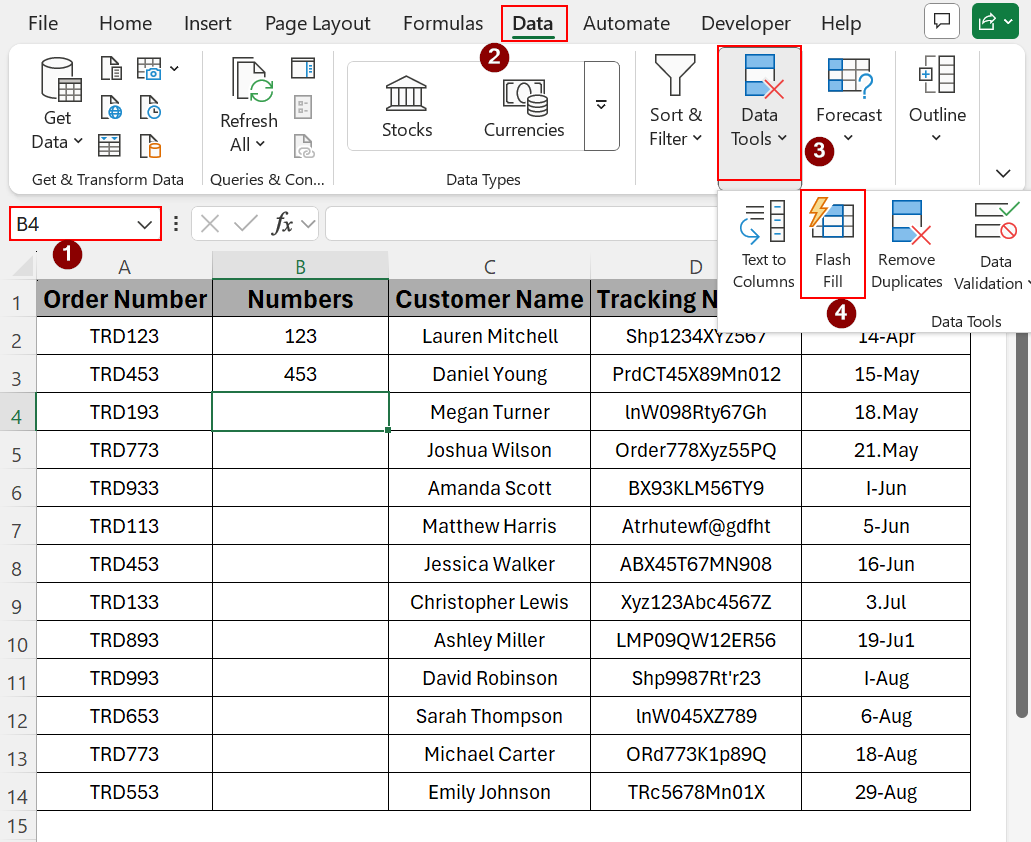This screenshot has width=1031, height=842.
Task: Switch to the Formulas tab
Action: click(x=443, y=23)
